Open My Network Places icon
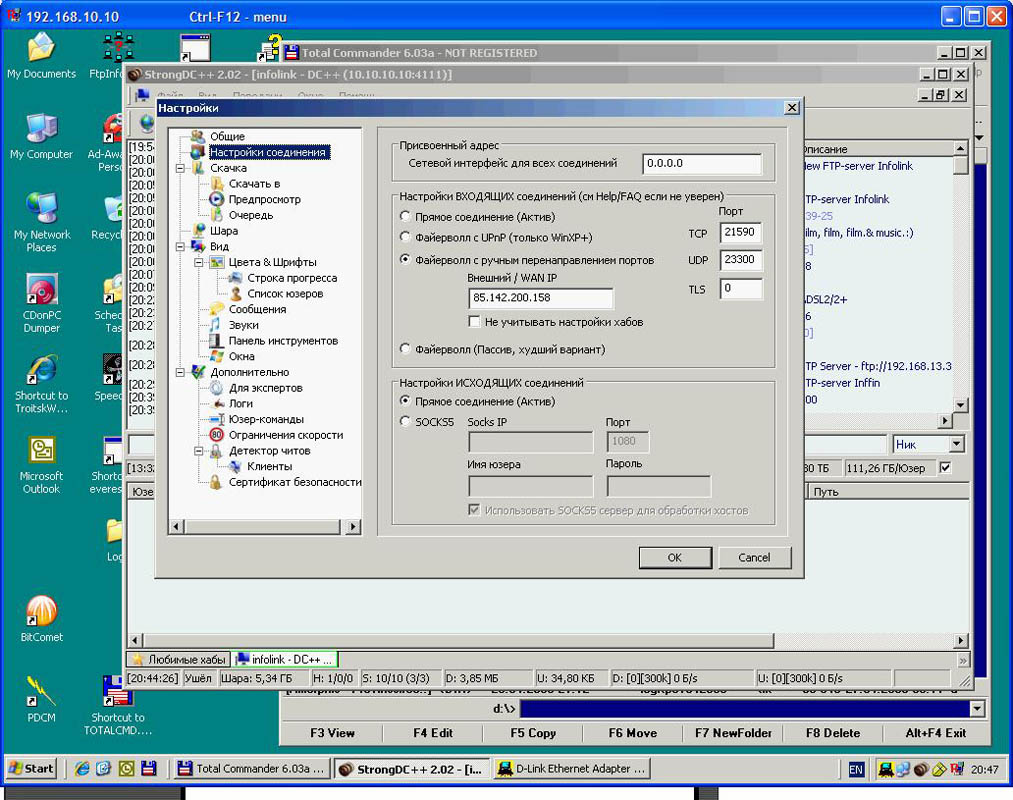1013x800 pixels. click(41, 222)
